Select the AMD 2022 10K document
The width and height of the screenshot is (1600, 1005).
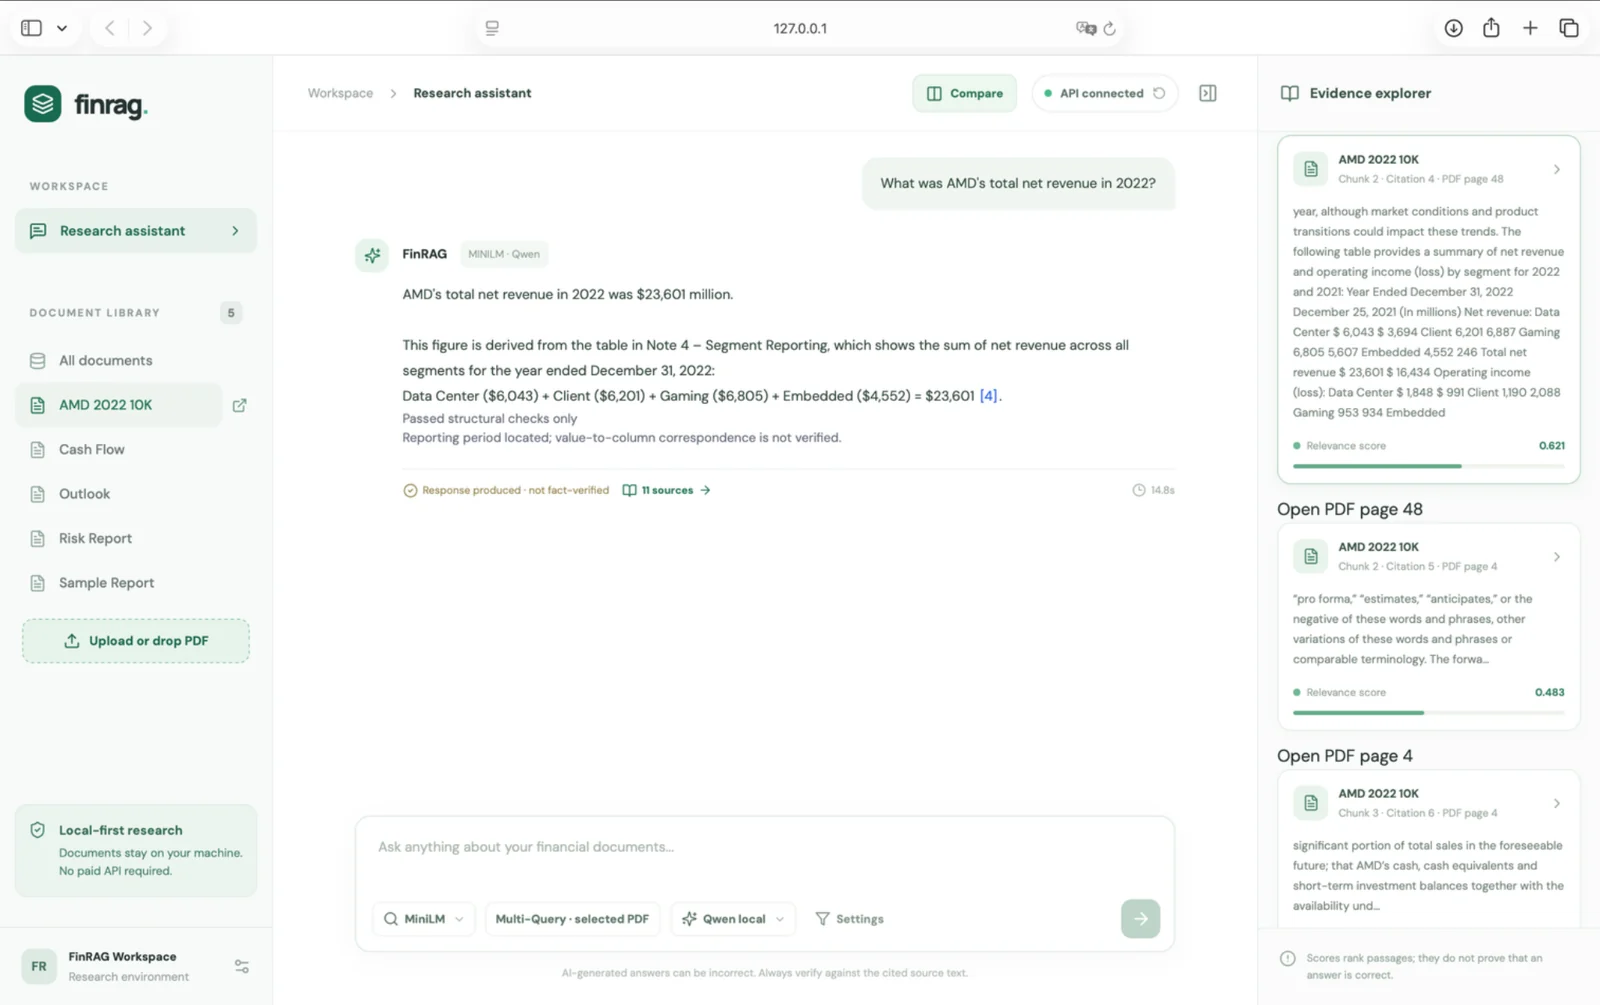pyautogui.click(x=119, y=405)
